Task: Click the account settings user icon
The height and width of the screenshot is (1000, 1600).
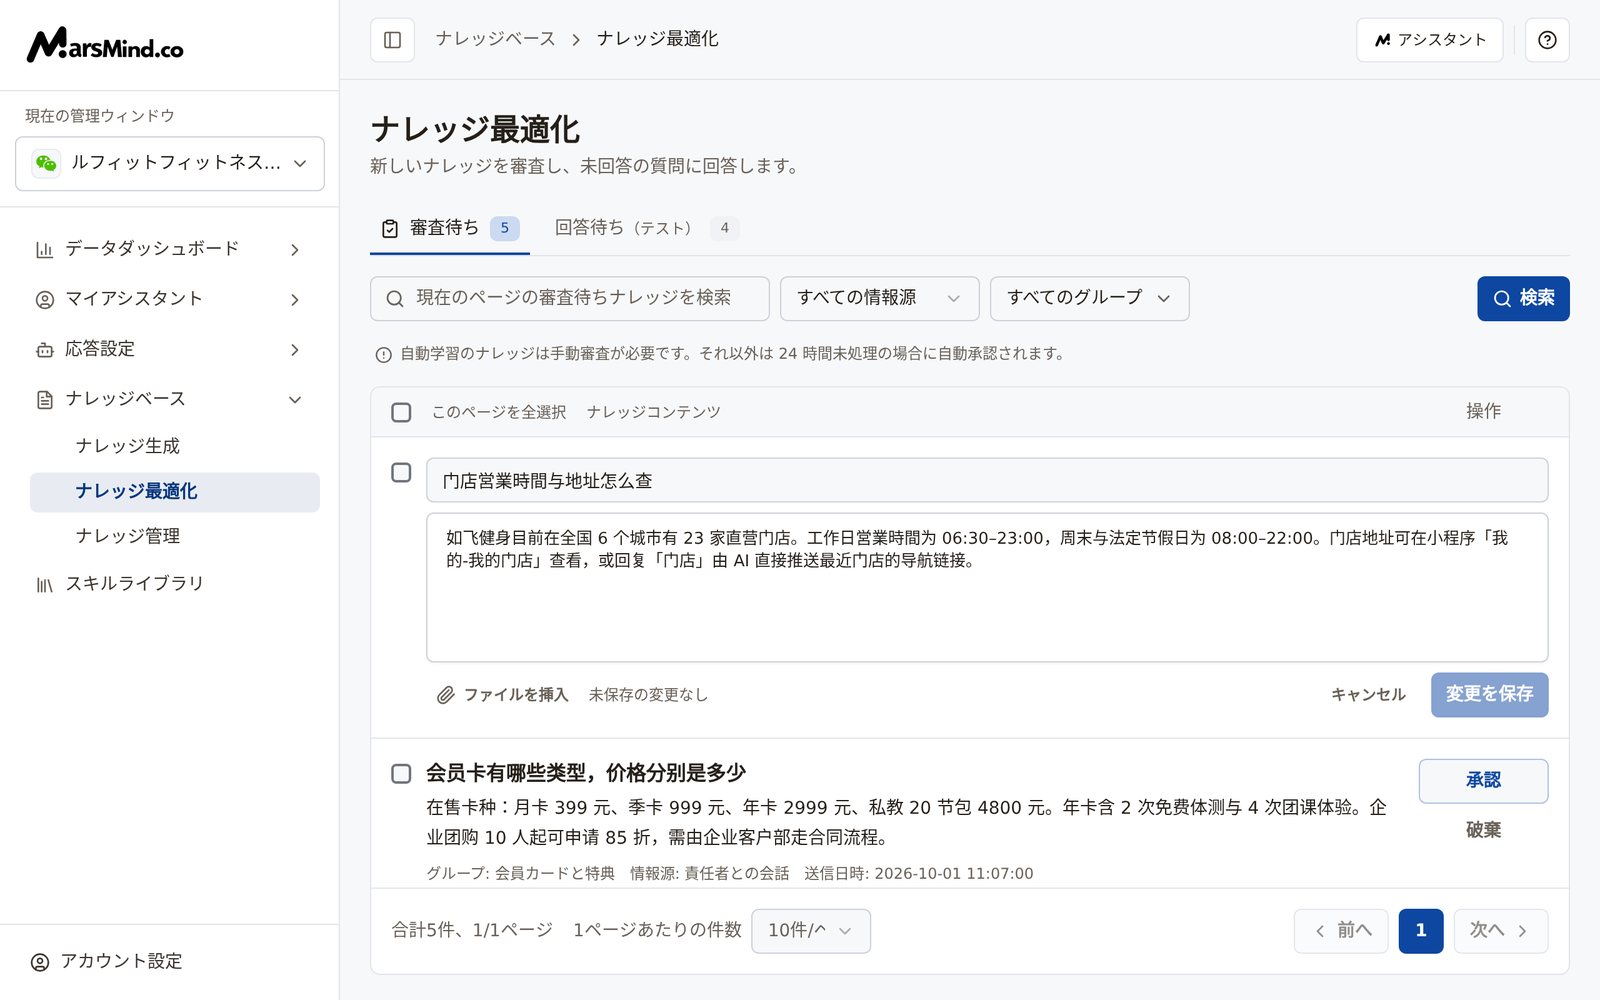Action: click(40, 962)
